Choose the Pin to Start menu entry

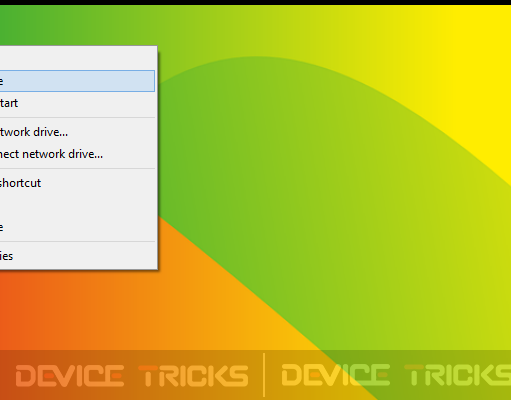coord(77,103)
